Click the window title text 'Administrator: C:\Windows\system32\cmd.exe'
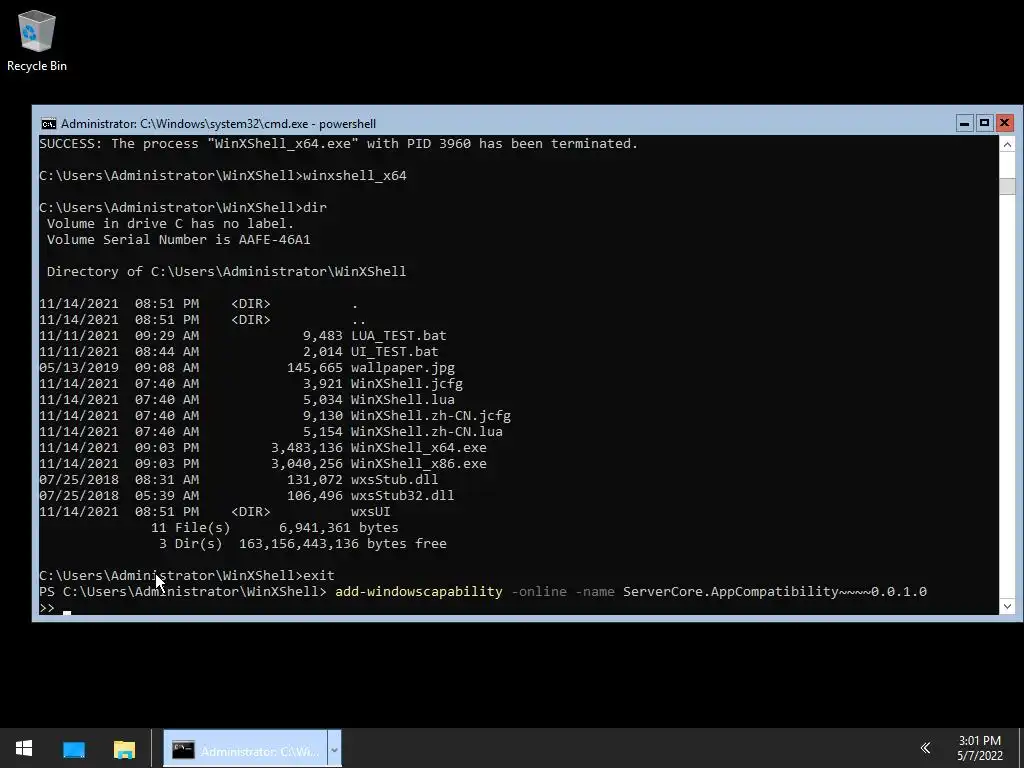 pyautogui.click(x=185, y=123)
